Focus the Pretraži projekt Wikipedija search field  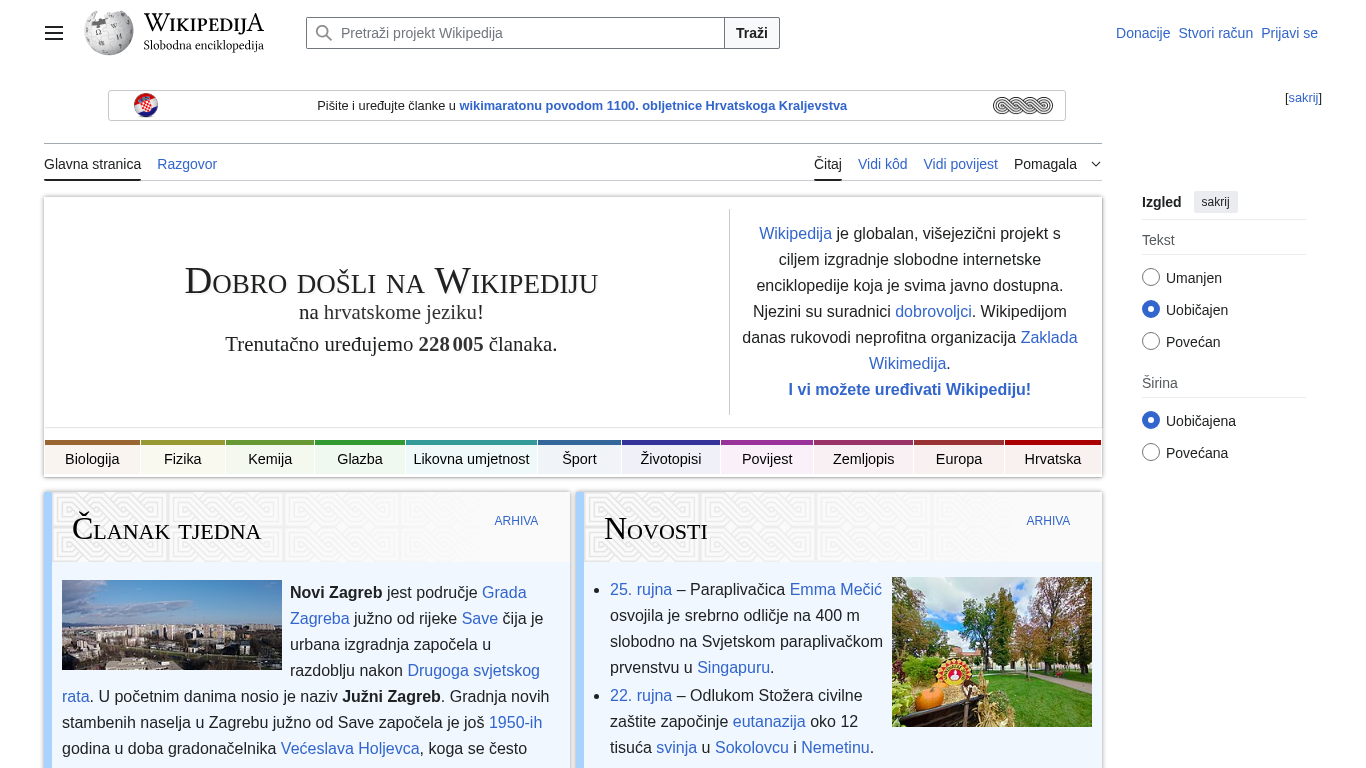pyautogui.click(x=530, y=33)
